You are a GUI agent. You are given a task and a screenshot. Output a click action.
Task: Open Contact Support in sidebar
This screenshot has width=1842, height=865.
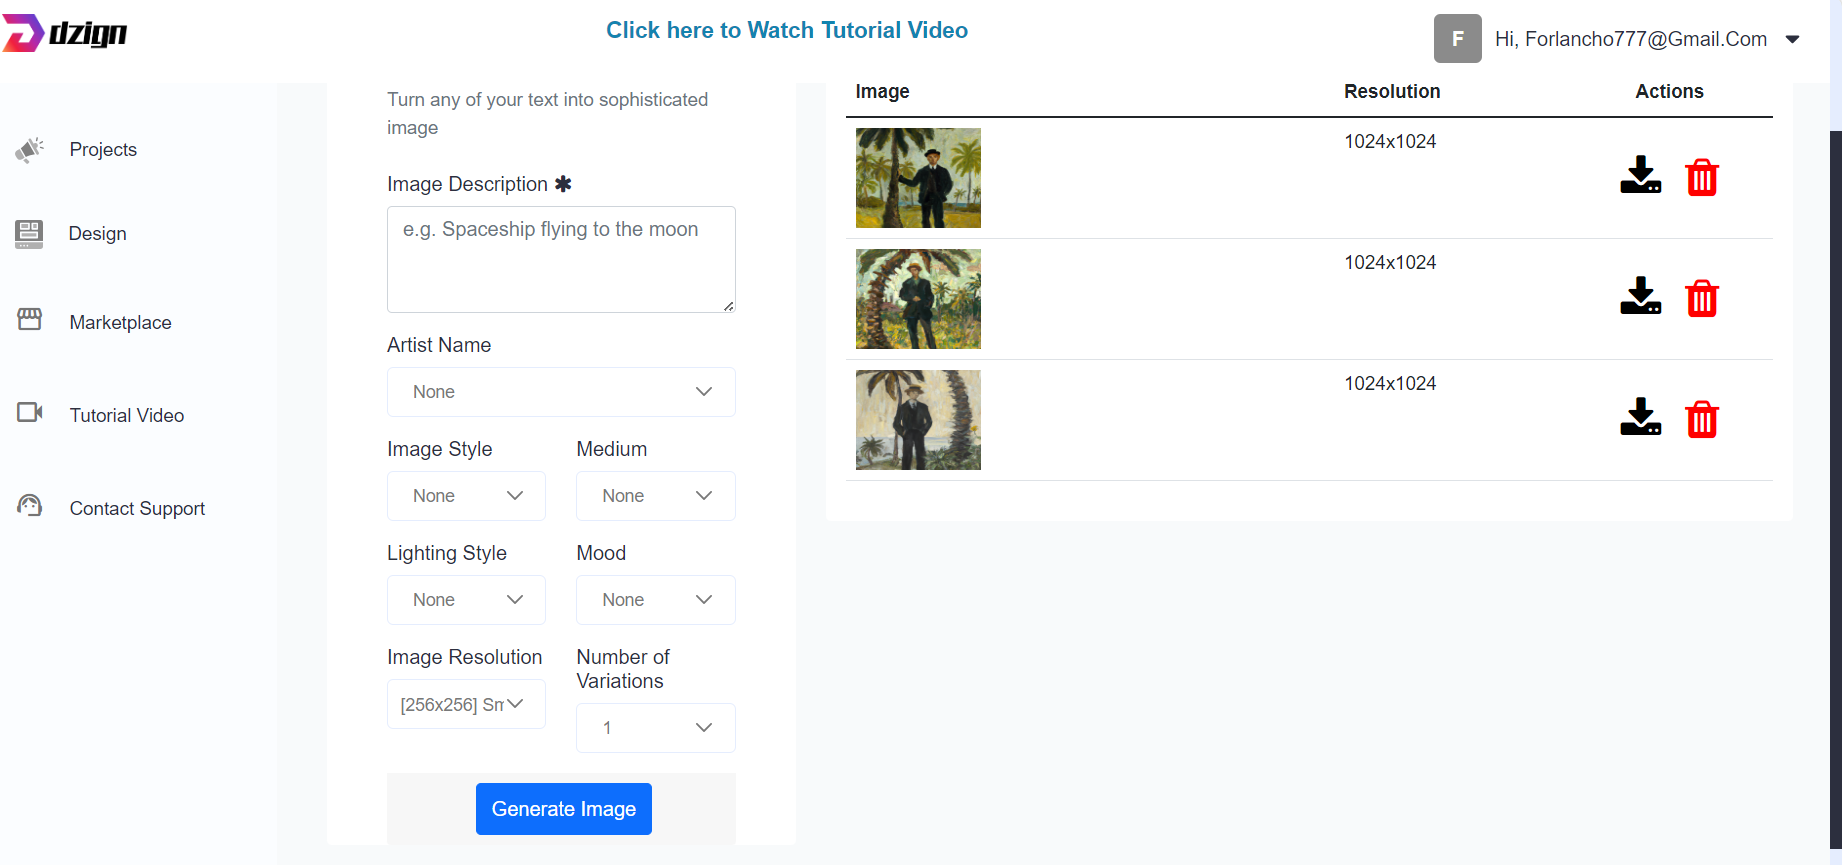(x=137, y=509)
